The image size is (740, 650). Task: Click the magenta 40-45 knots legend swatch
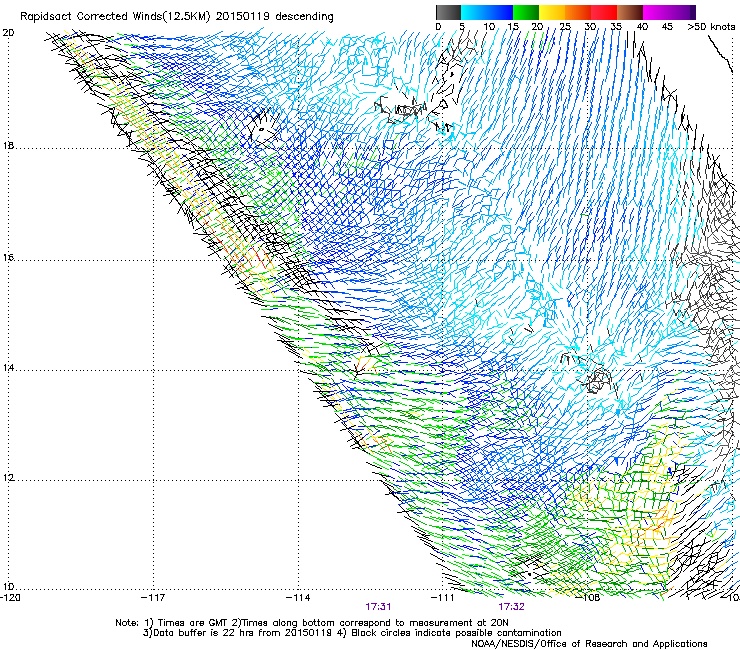(656, 12)
